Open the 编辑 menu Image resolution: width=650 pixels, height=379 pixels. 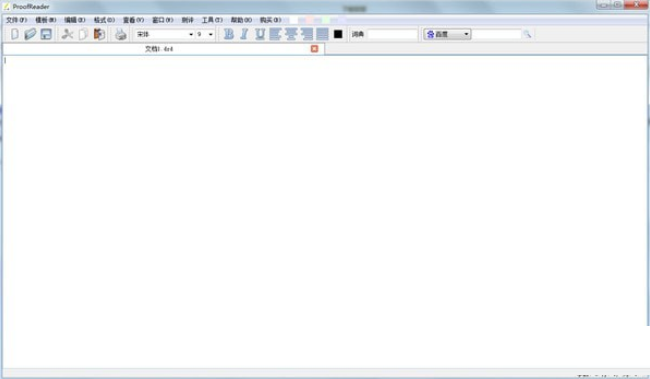(75, 20)
